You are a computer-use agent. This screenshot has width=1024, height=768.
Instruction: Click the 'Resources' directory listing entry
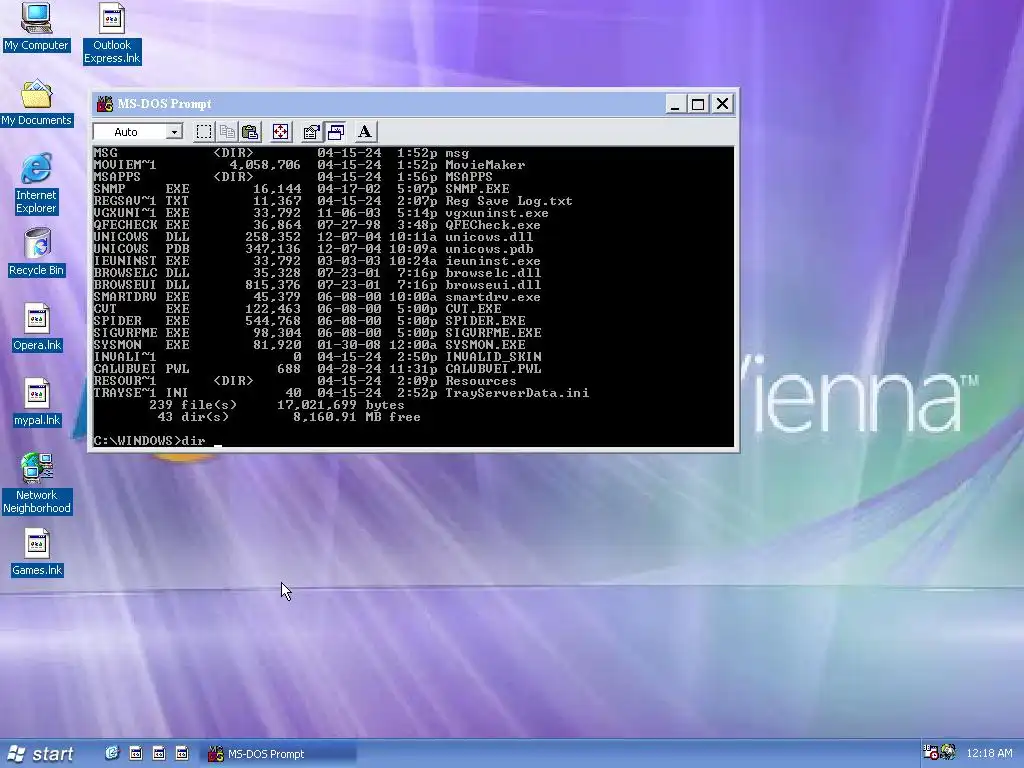[481, 381]
